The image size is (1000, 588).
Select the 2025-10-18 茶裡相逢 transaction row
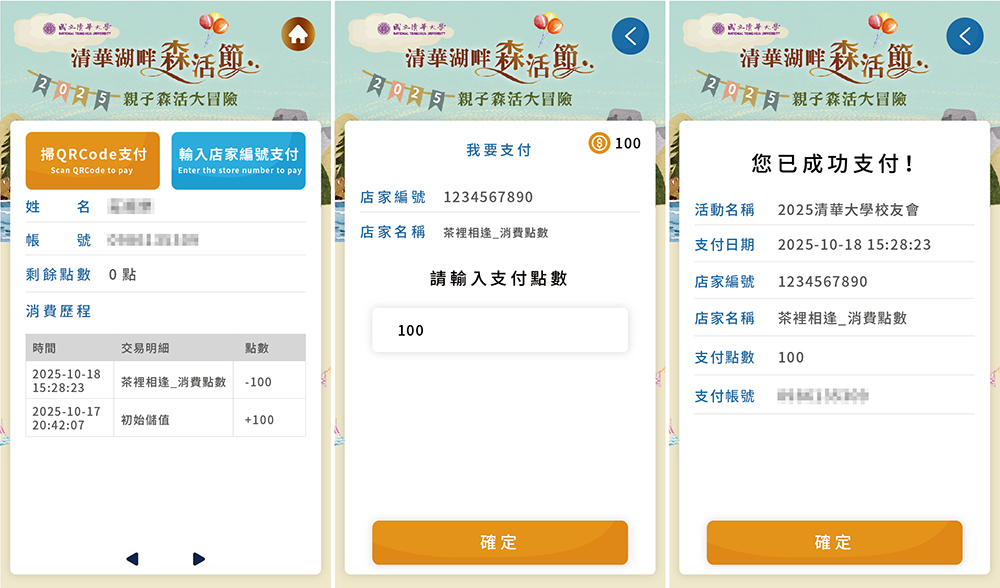point(166,381)
